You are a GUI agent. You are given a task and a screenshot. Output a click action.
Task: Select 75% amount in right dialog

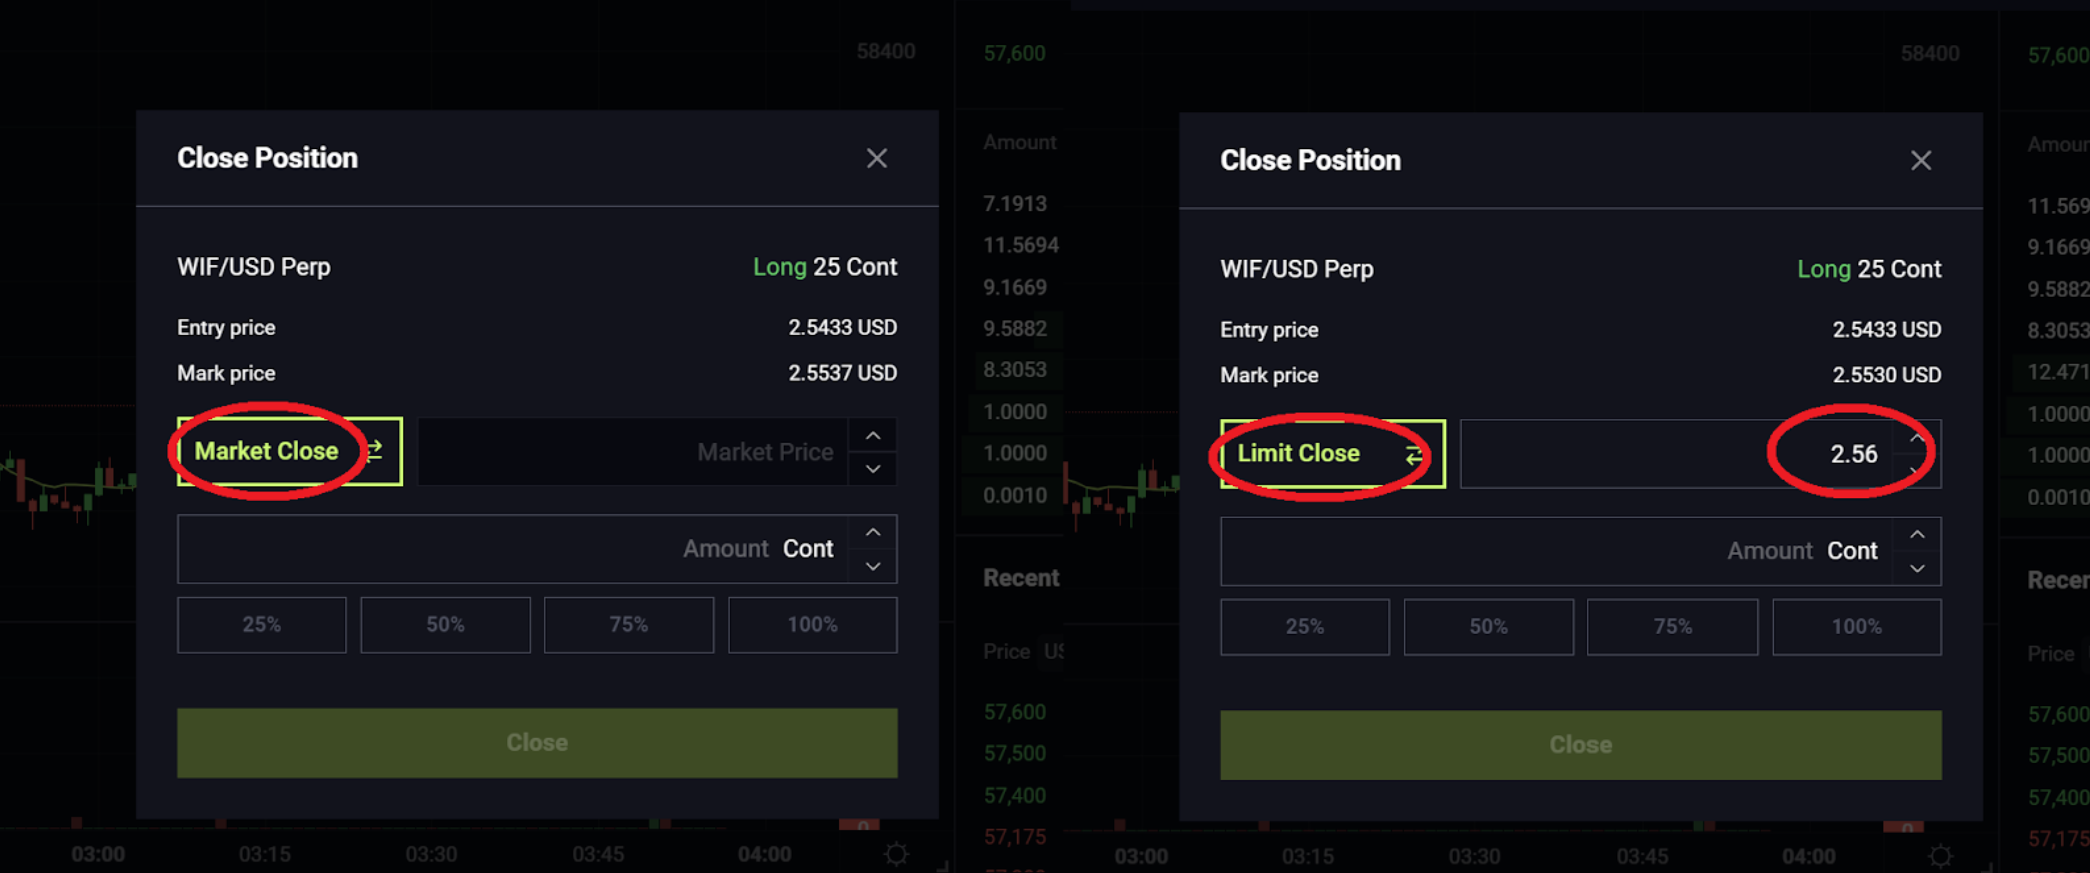1673,627
